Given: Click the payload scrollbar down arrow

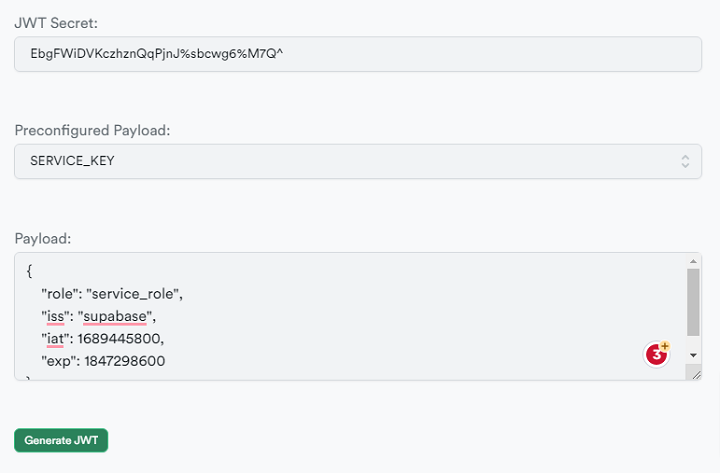Looking at the screenshot, I should click(x=693, y=355).
